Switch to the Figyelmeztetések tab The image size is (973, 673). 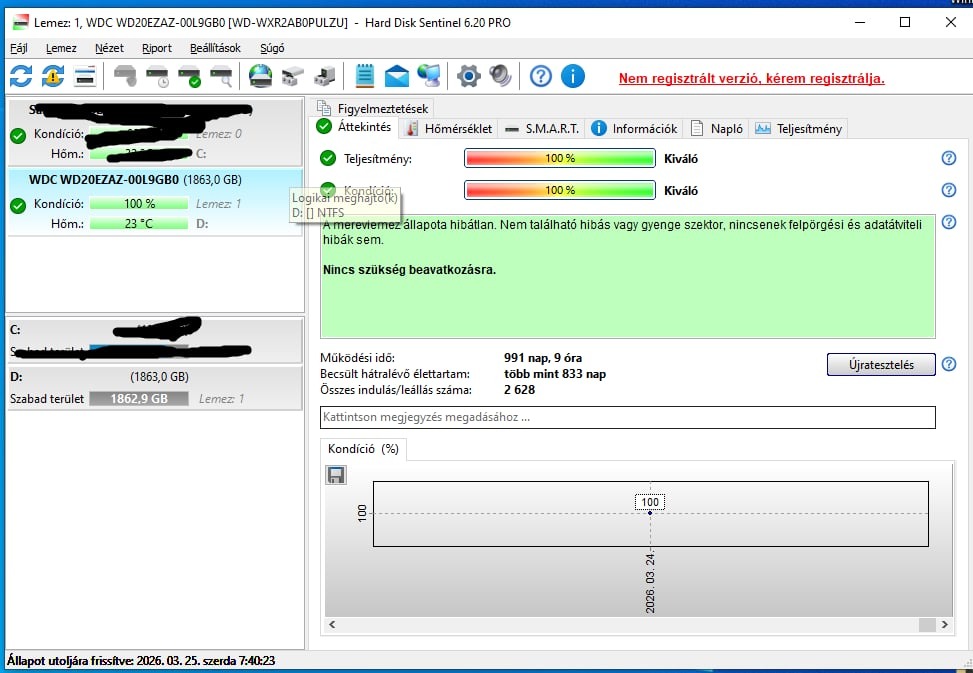click(372, 108)
